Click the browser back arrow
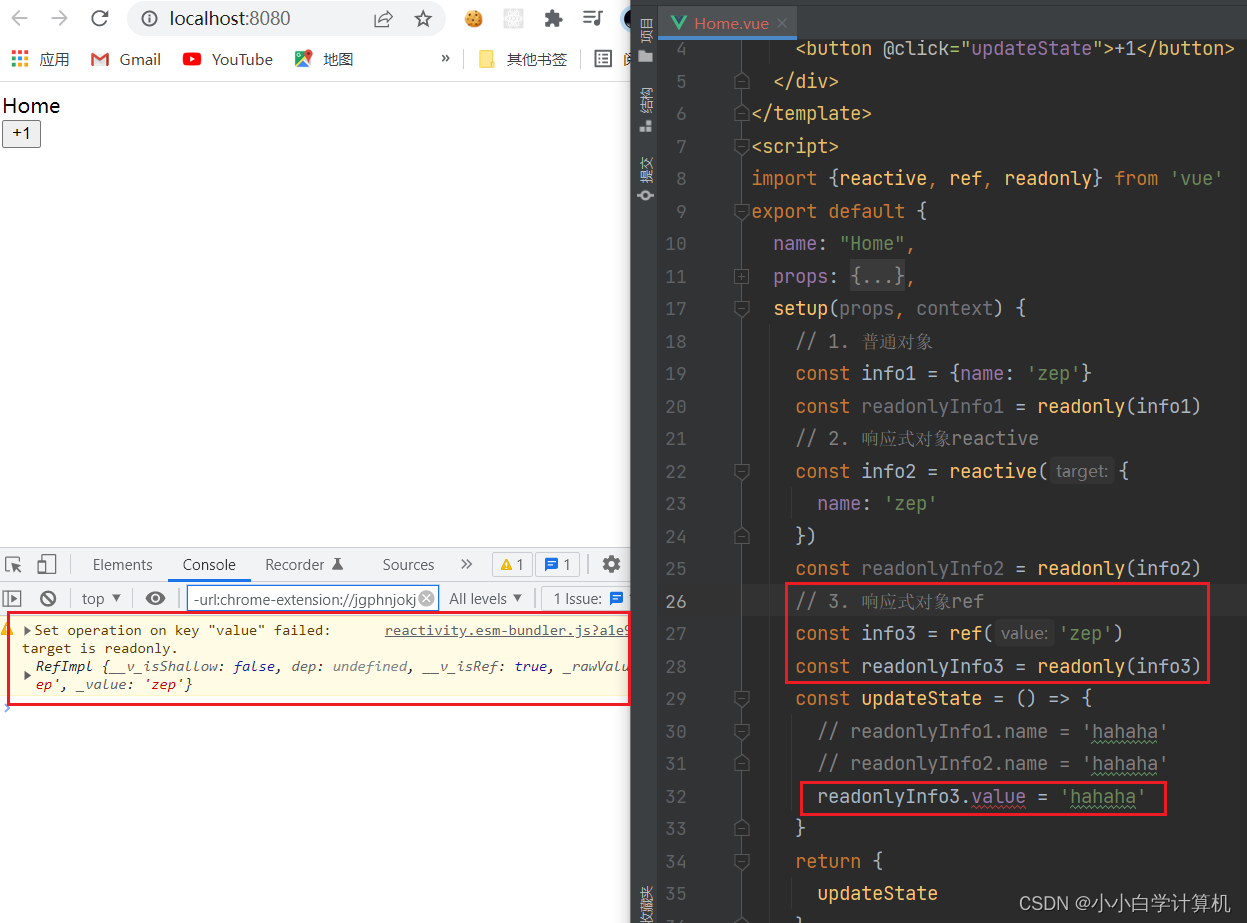This screenshot has height=923, width=1247. 19,18
